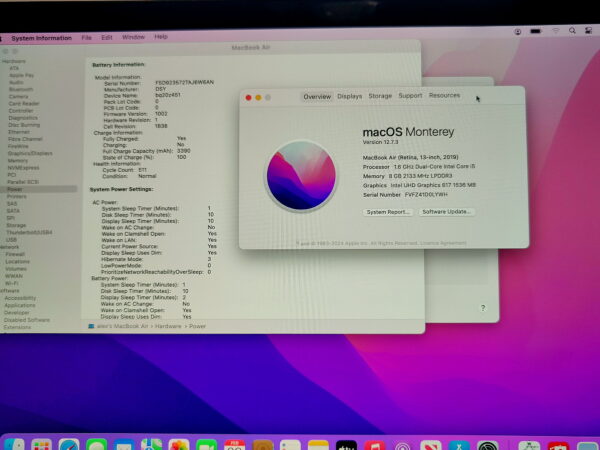Open Notes from the dock
Image resolution: width=600 pixels, height=450 pixels.
318,445
